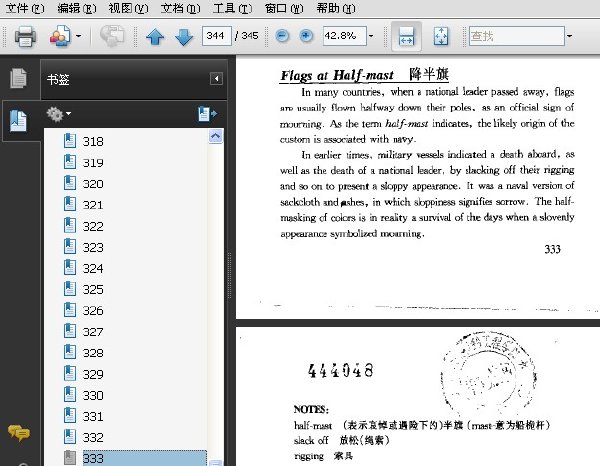
Task: Go to previous page with up arrow
Action: pyautogui.click(x=155, y=37)
